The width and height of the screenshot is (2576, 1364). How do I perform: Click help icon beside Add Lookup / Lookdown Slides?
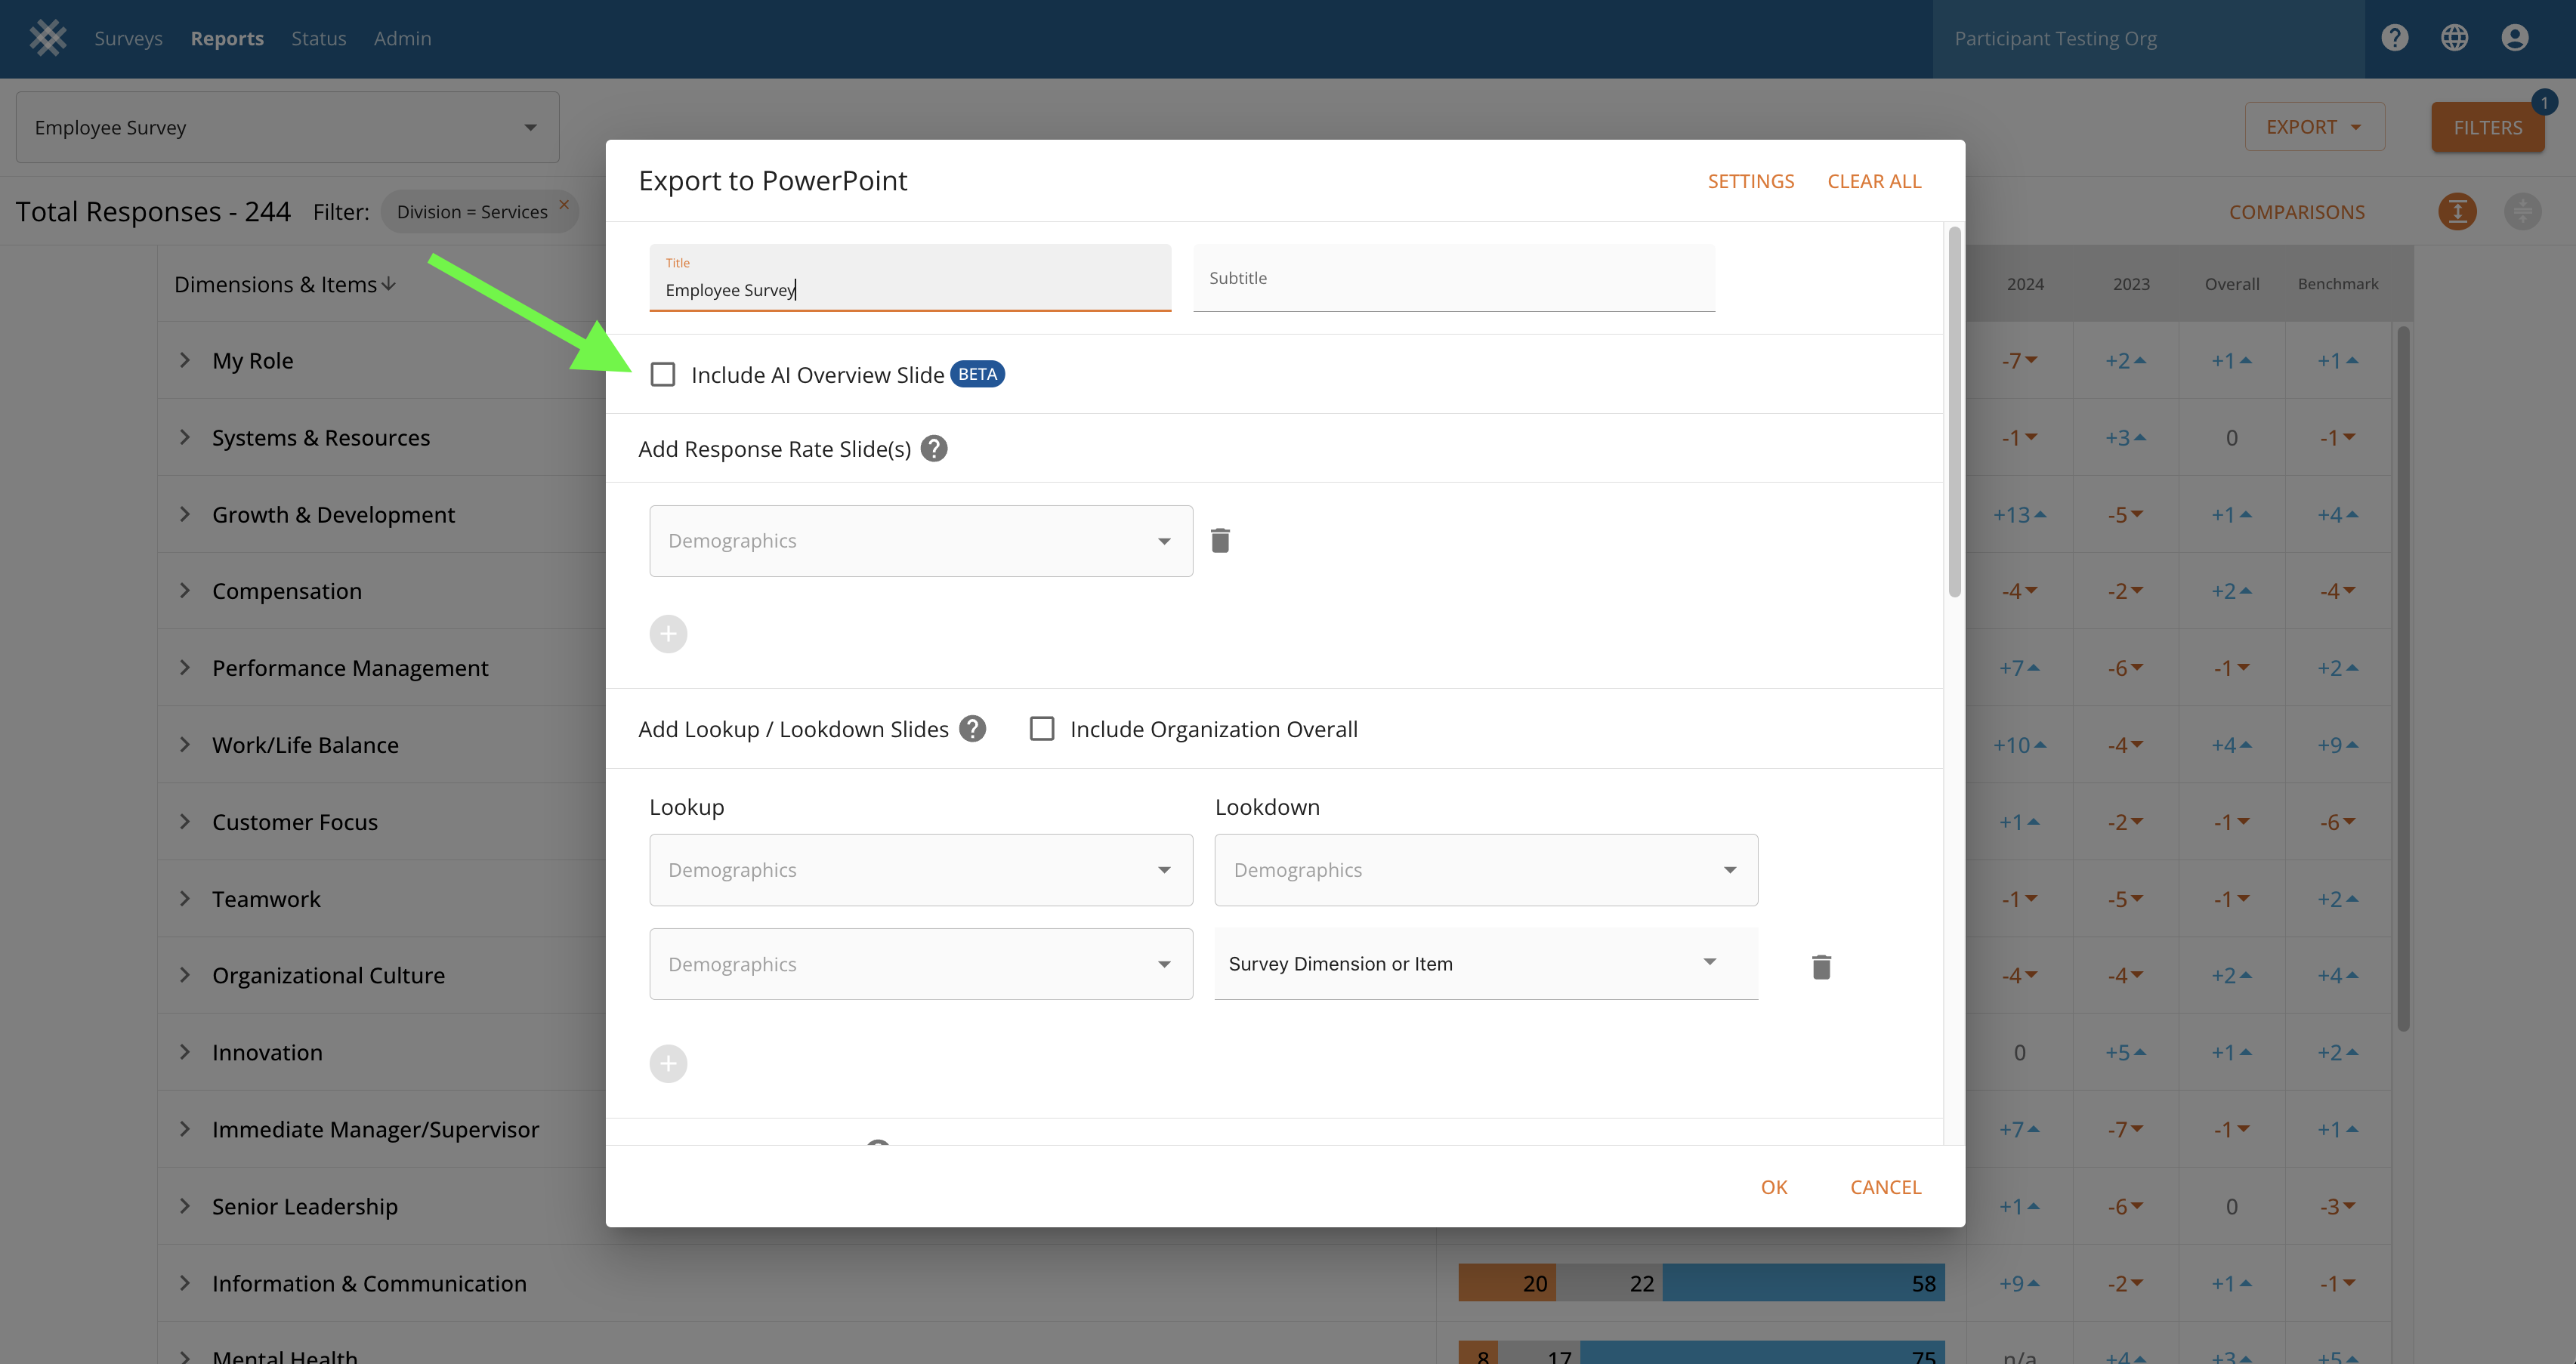coord(972,729)
